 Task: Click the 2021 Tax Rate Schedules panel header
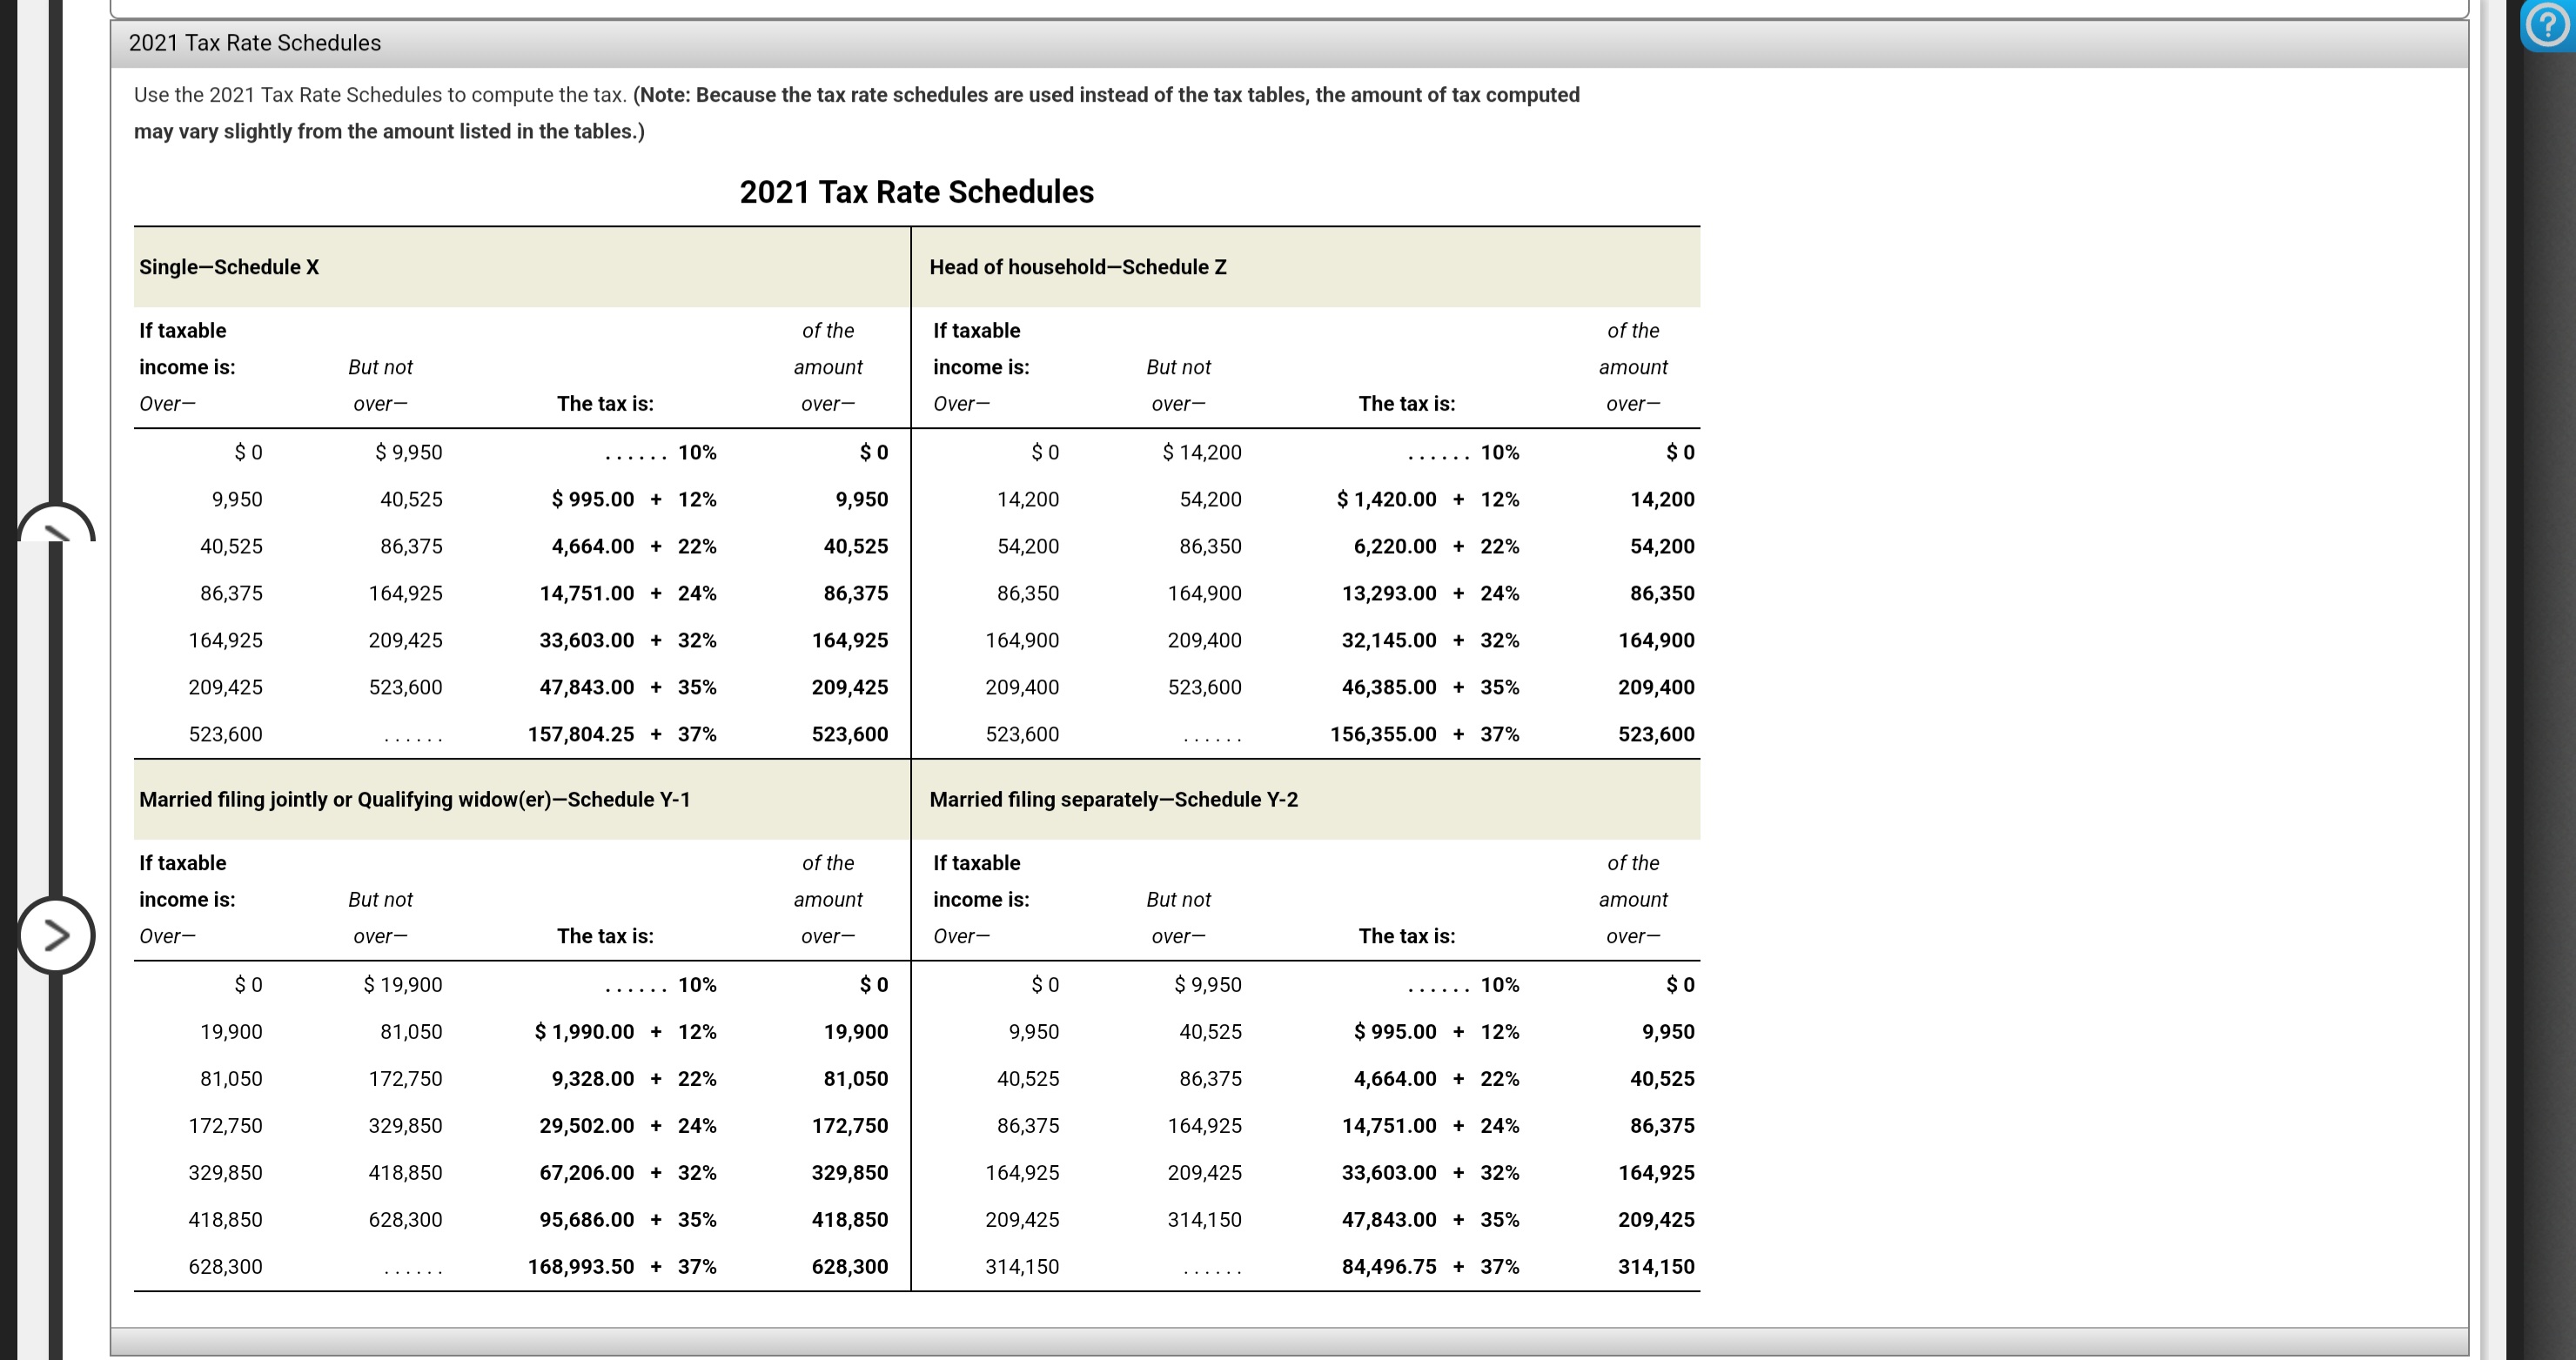click(x=255, y=43)
